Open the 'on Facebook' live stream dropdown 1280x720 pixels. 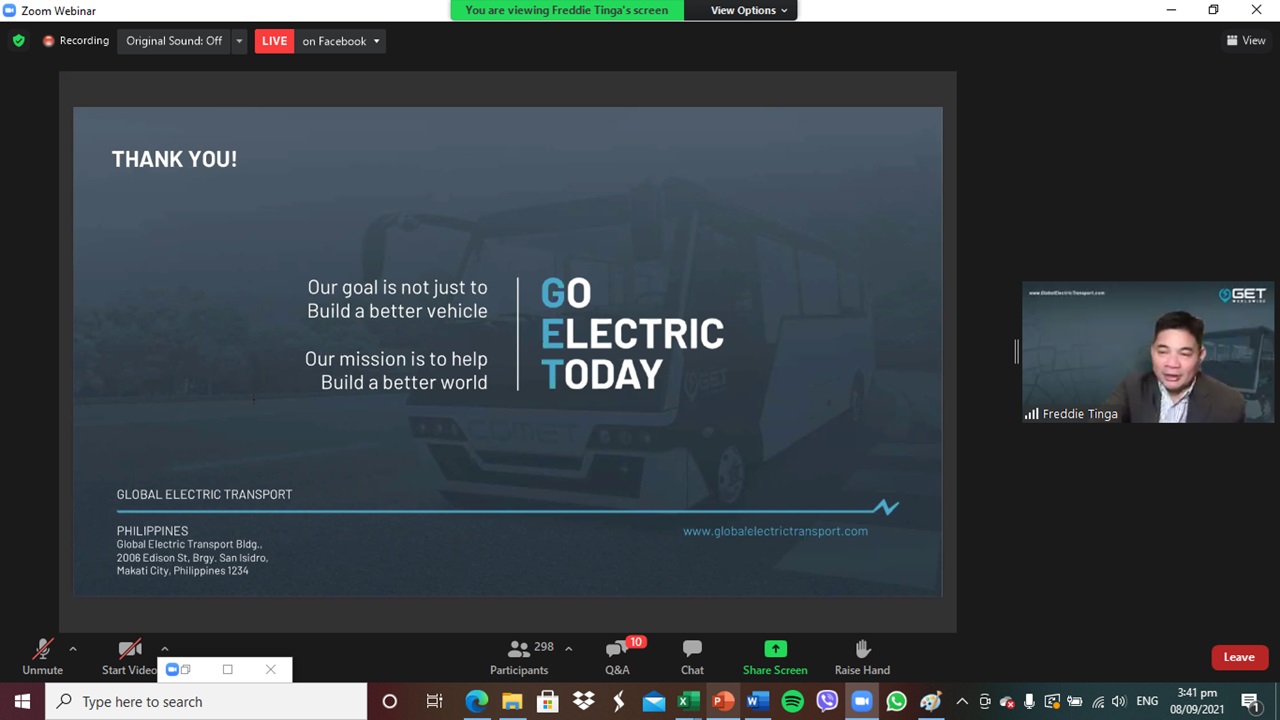pos(340,41)
